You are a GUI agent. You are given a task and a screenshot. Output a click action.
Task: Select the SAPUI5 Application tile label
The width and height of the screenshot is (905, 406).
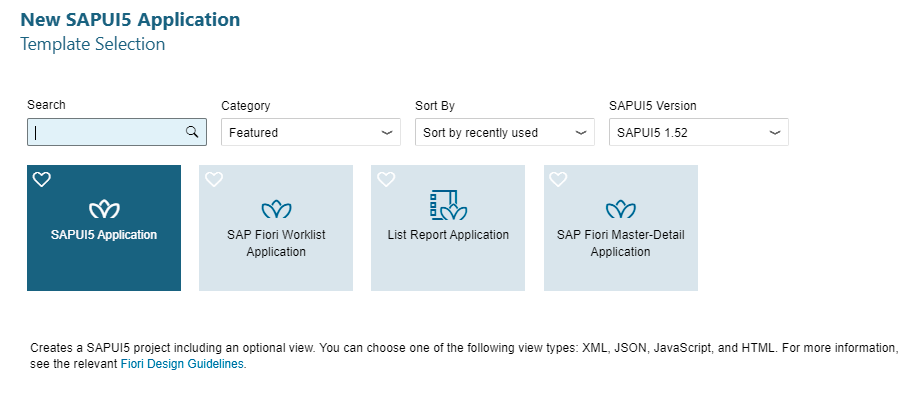click(x=104, y=234)
